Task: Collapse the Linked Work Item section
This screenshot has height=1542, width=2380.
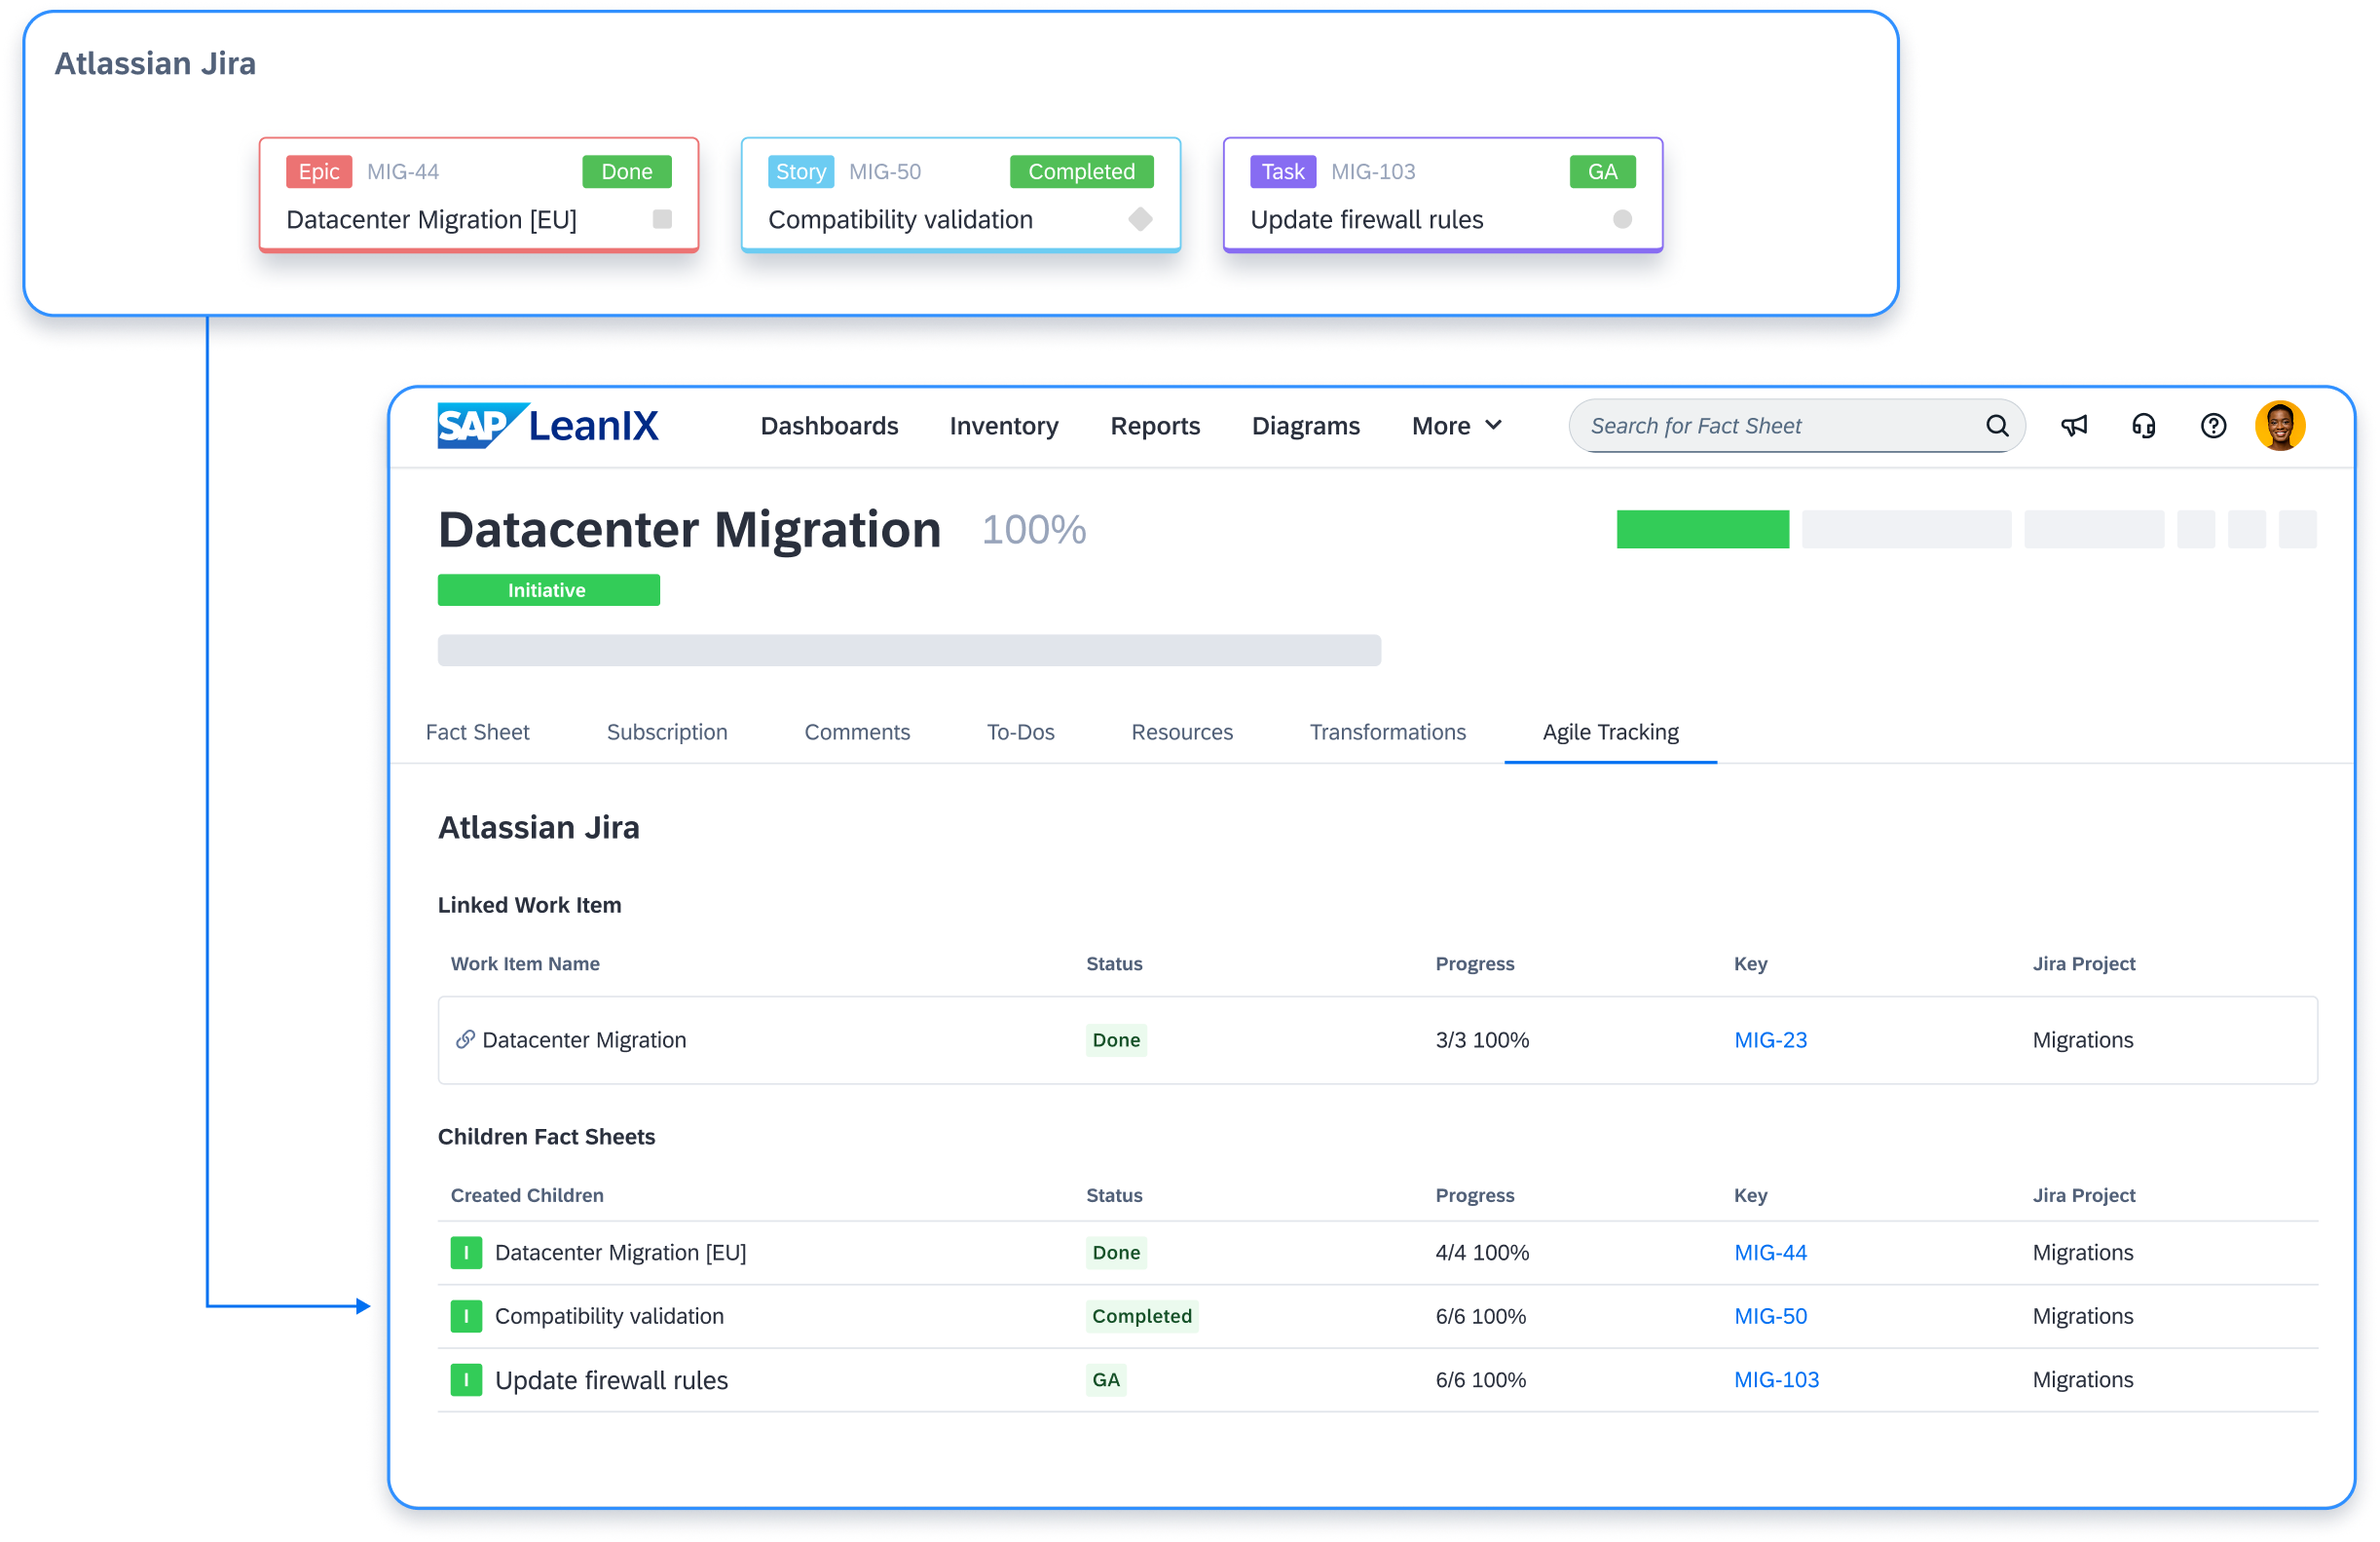Action: coord(529,905)
